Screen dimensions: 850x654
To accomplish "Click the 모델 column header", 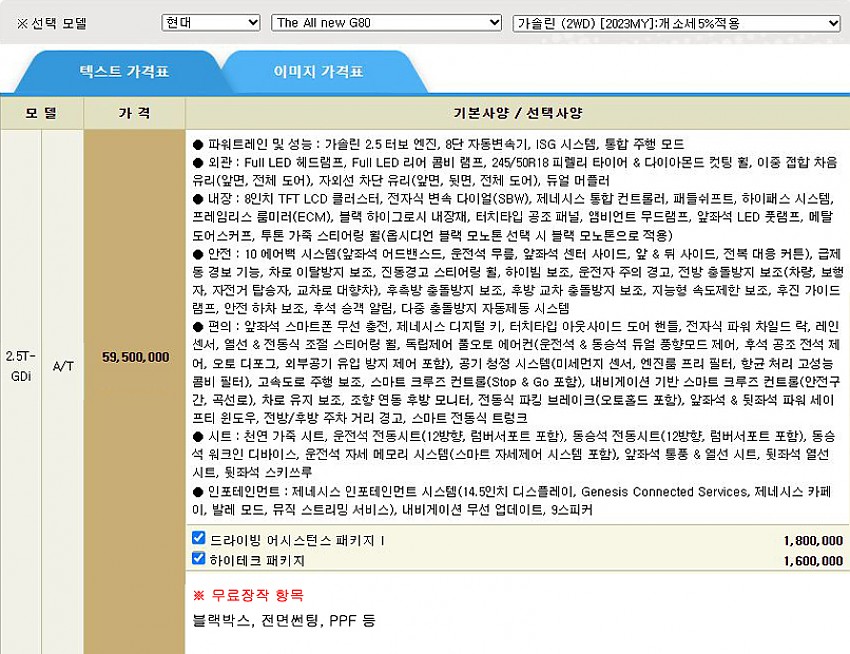I will 41,113.
